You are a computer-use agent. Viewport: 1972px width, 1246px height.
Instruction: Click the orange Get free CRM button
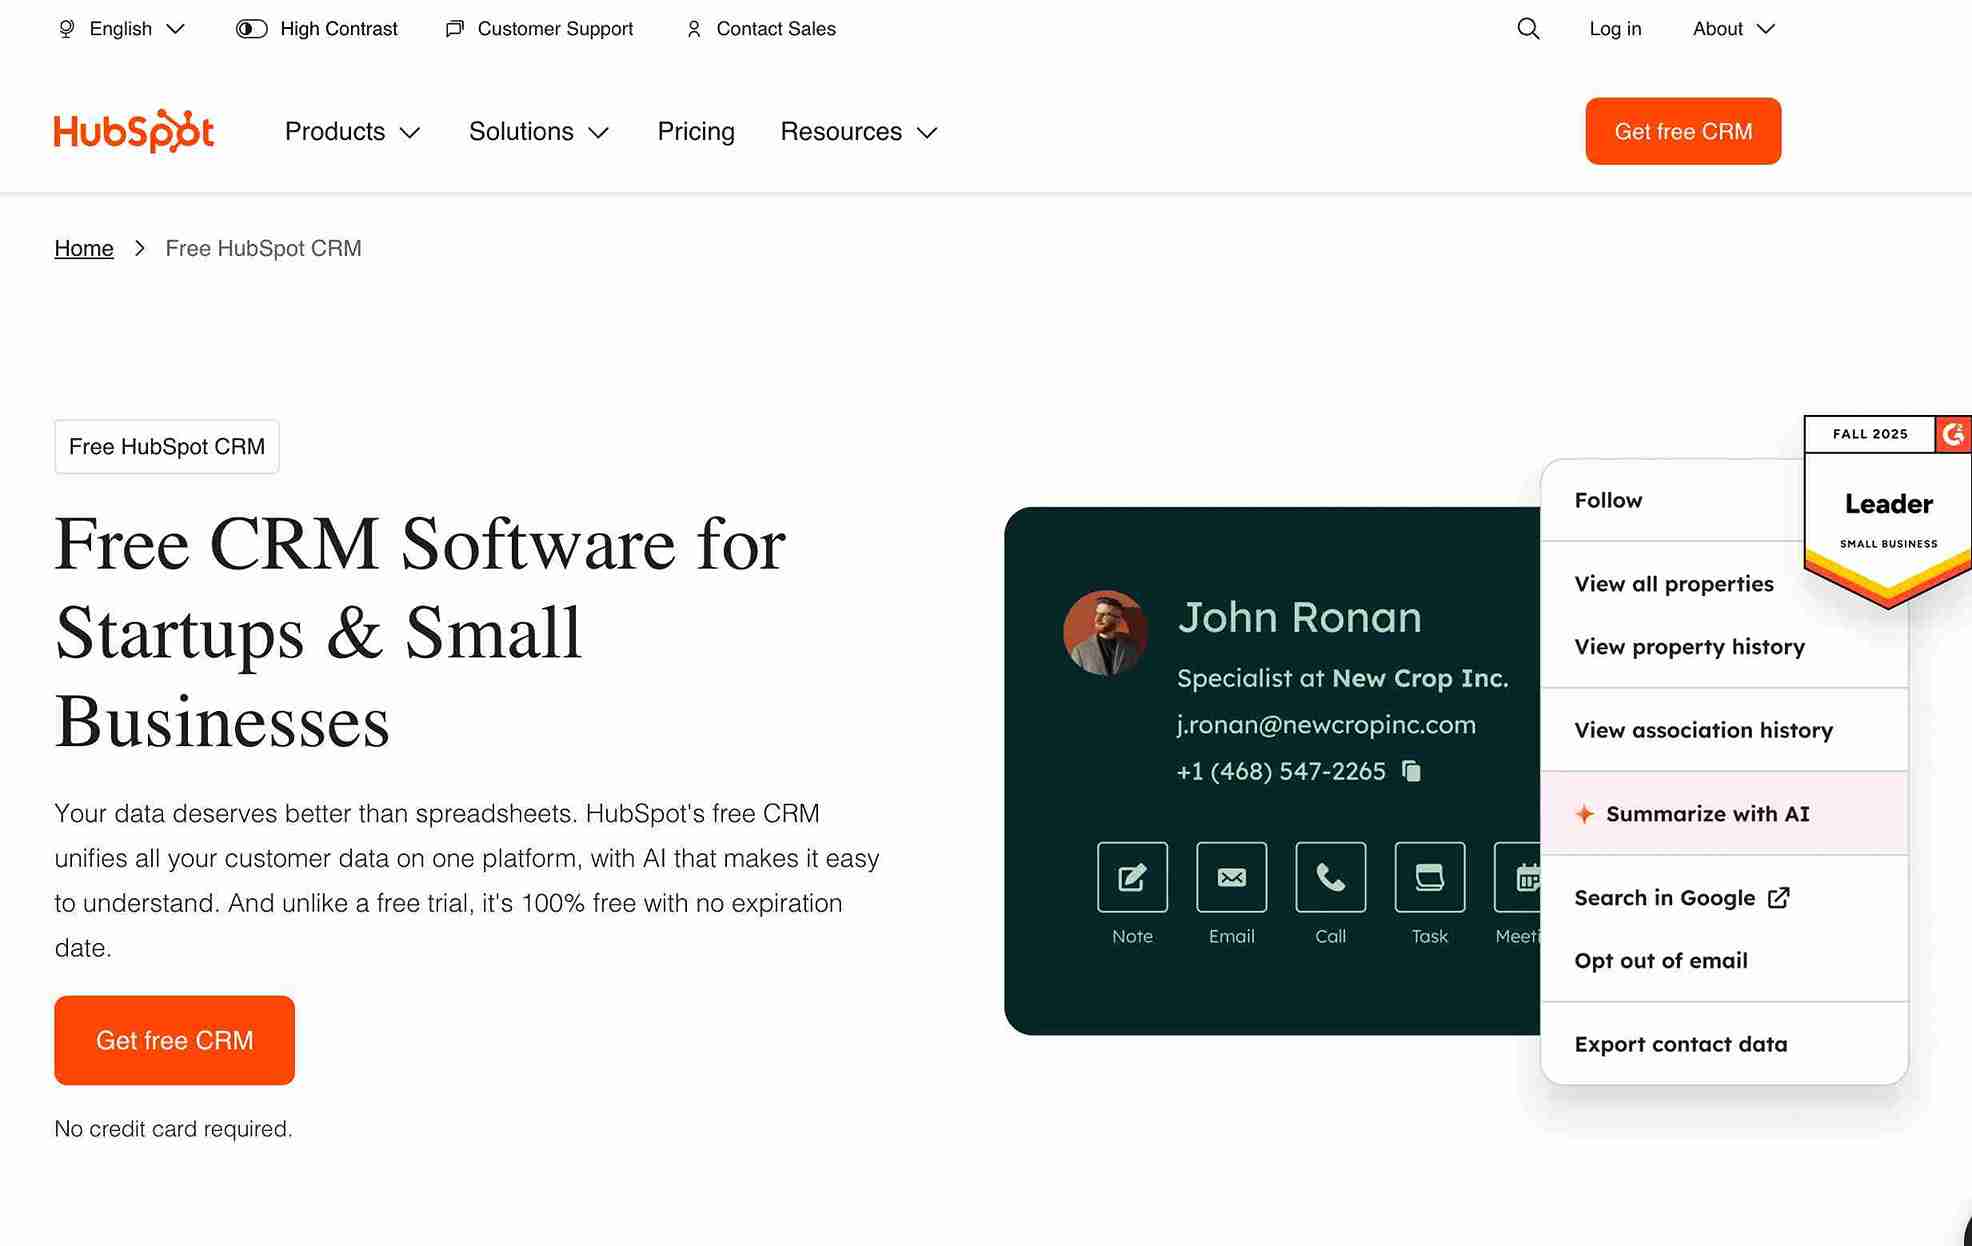pos(174,1040)
